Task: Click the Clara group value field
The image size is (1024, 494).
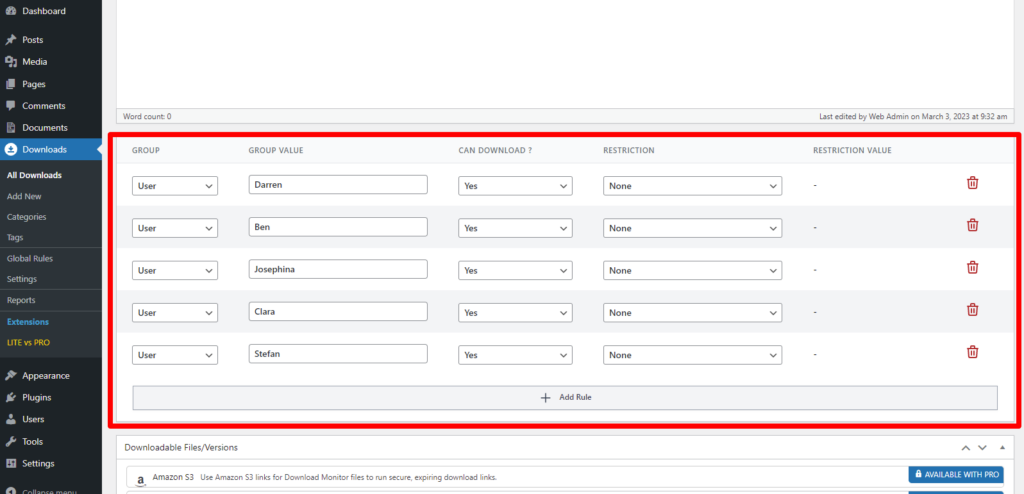Action: coord(338,312)
